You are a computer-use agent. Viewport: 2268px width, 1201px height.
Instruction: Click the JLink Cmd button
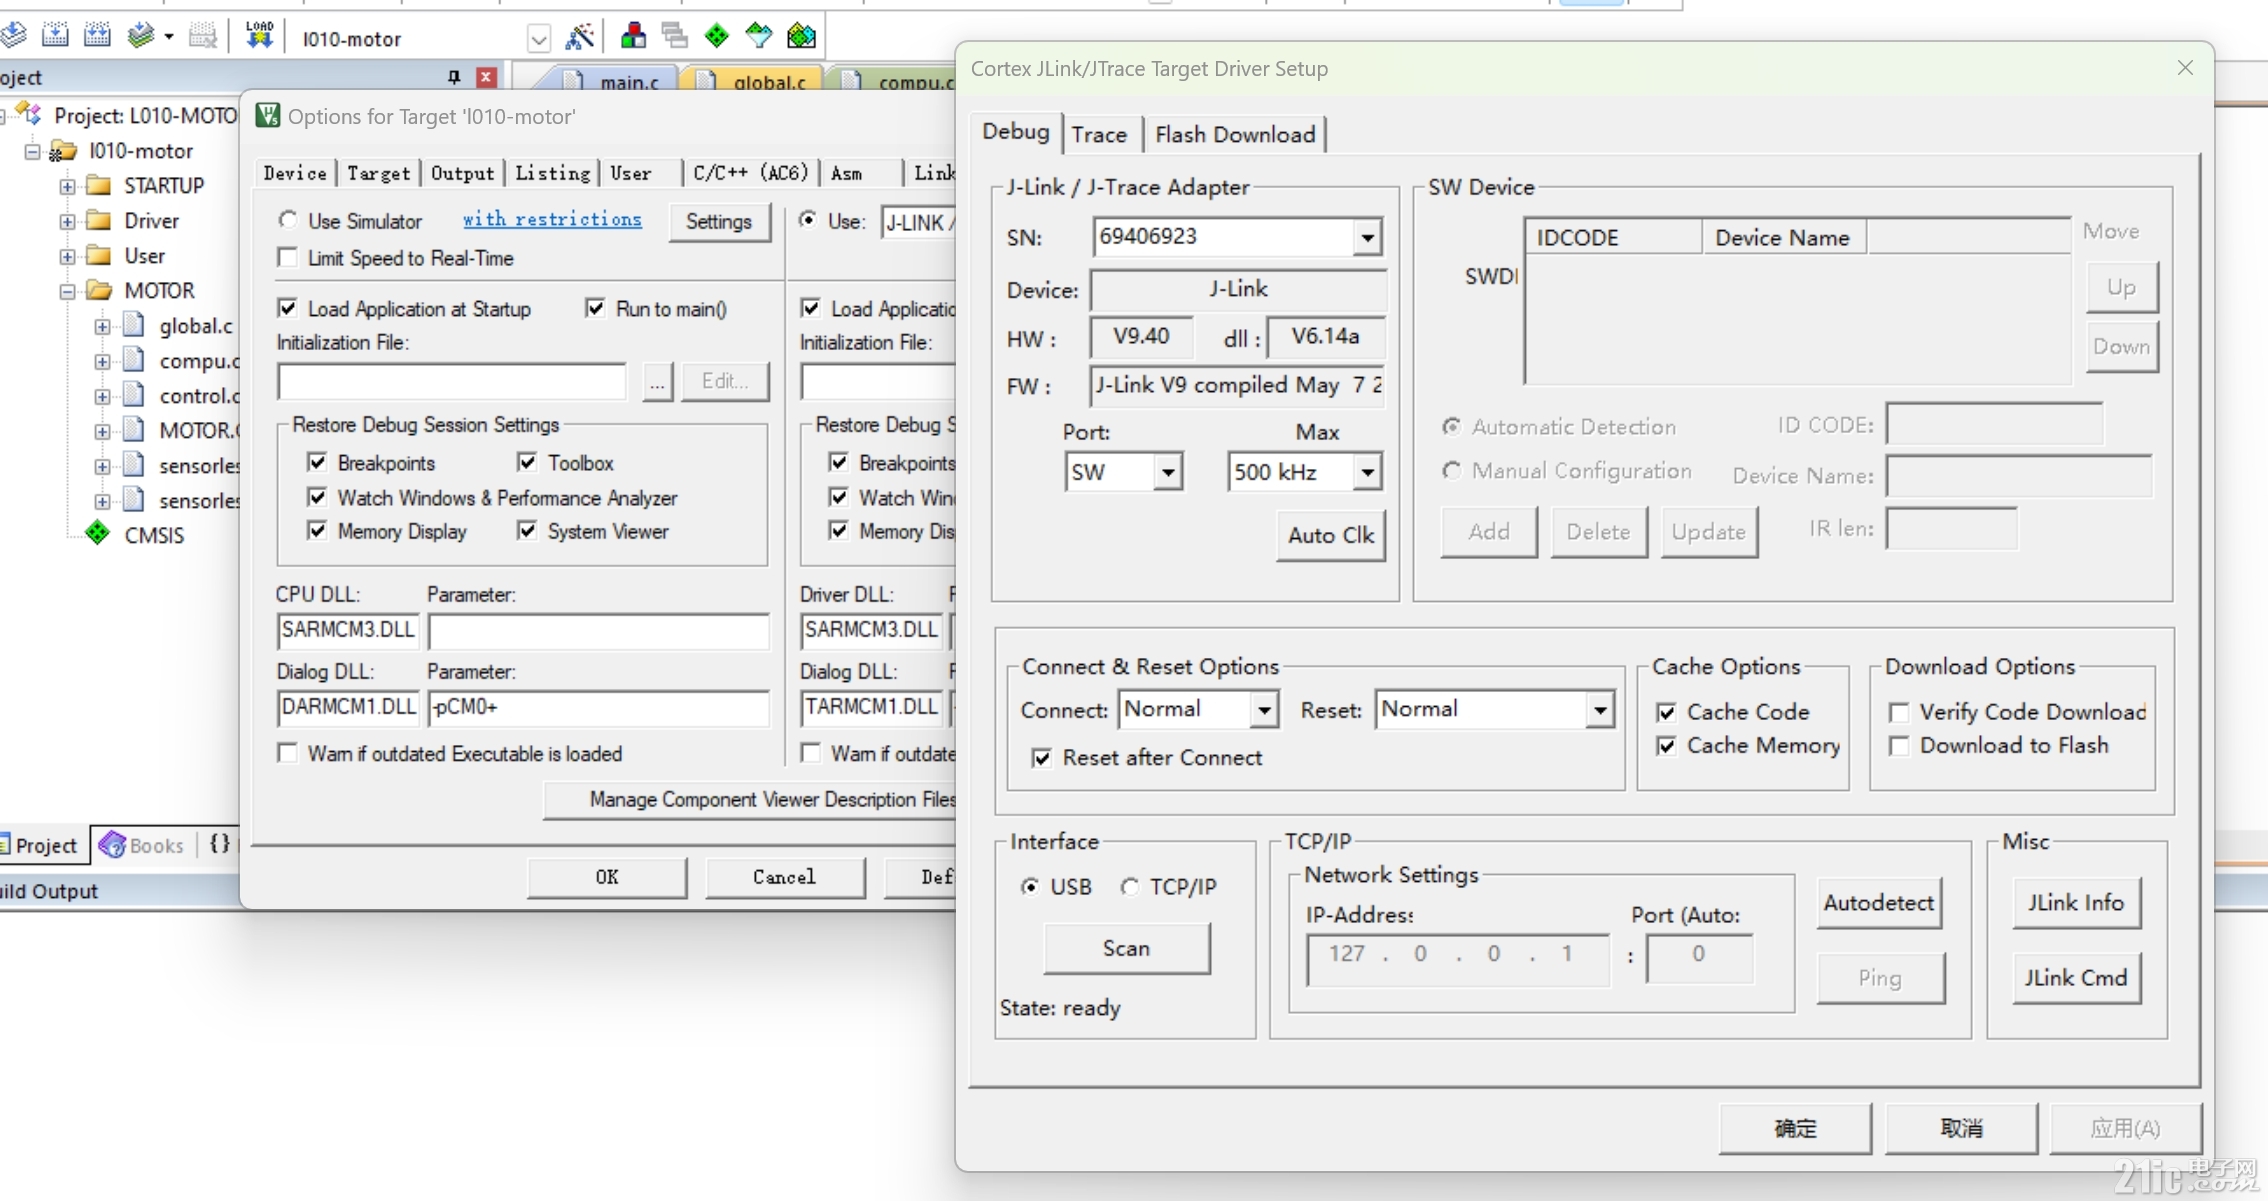click(2075, 977)
